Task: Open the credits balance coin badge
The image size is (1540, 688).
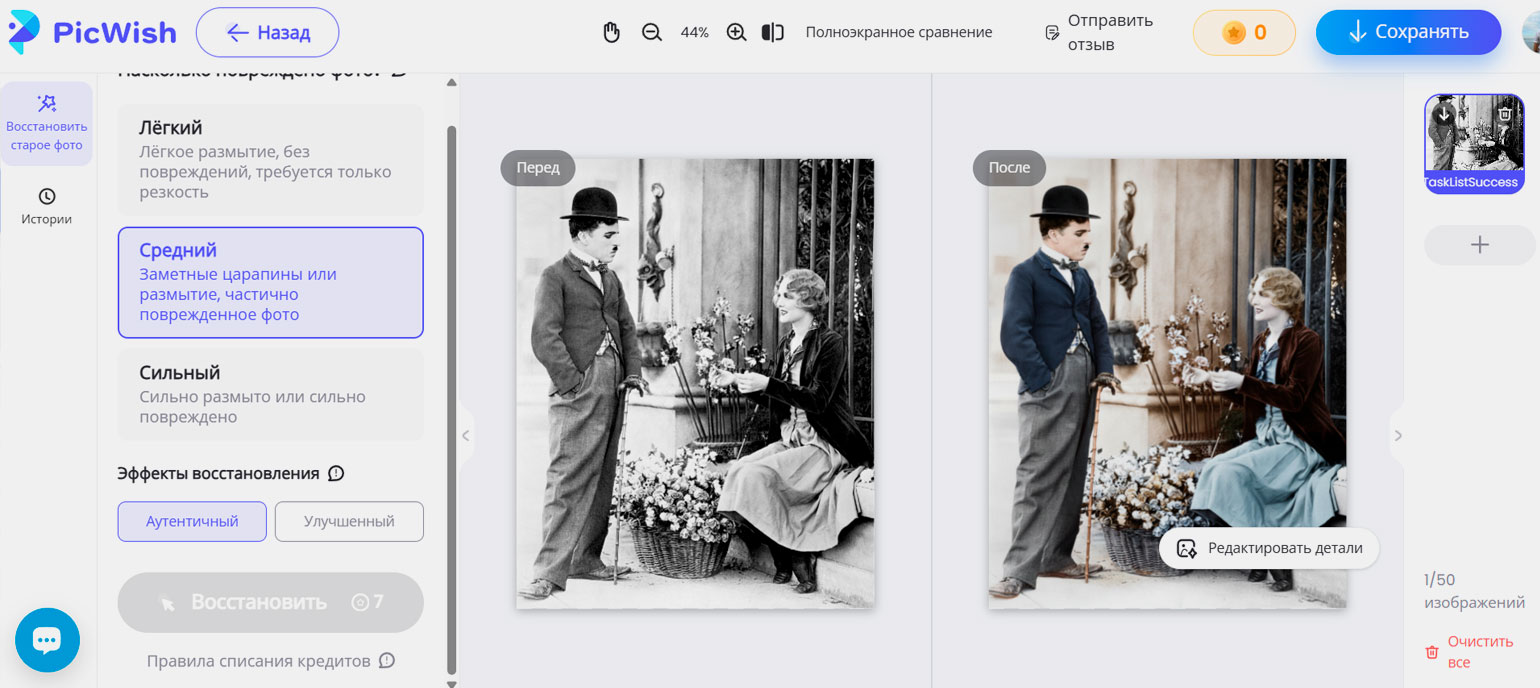Action: tap(1244, 32)
